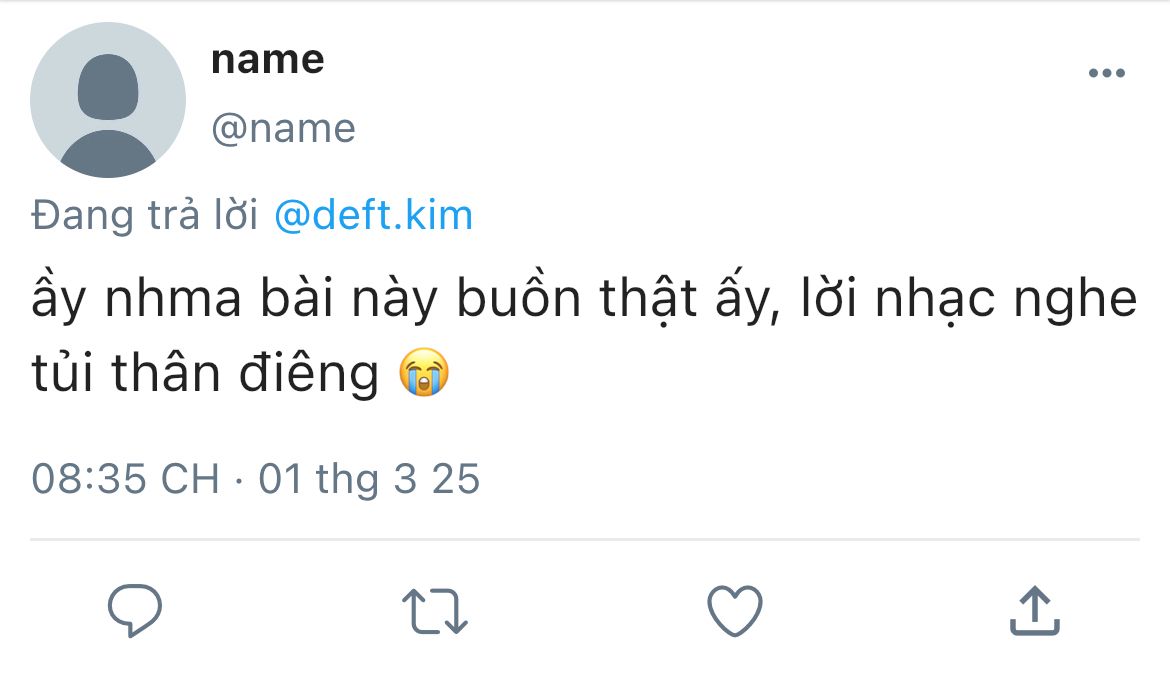This screenshot has width=1170, height=681.
Task: Click the 08:35 CH time stamp
Action: pyautogui.click(x=125, y=479)
